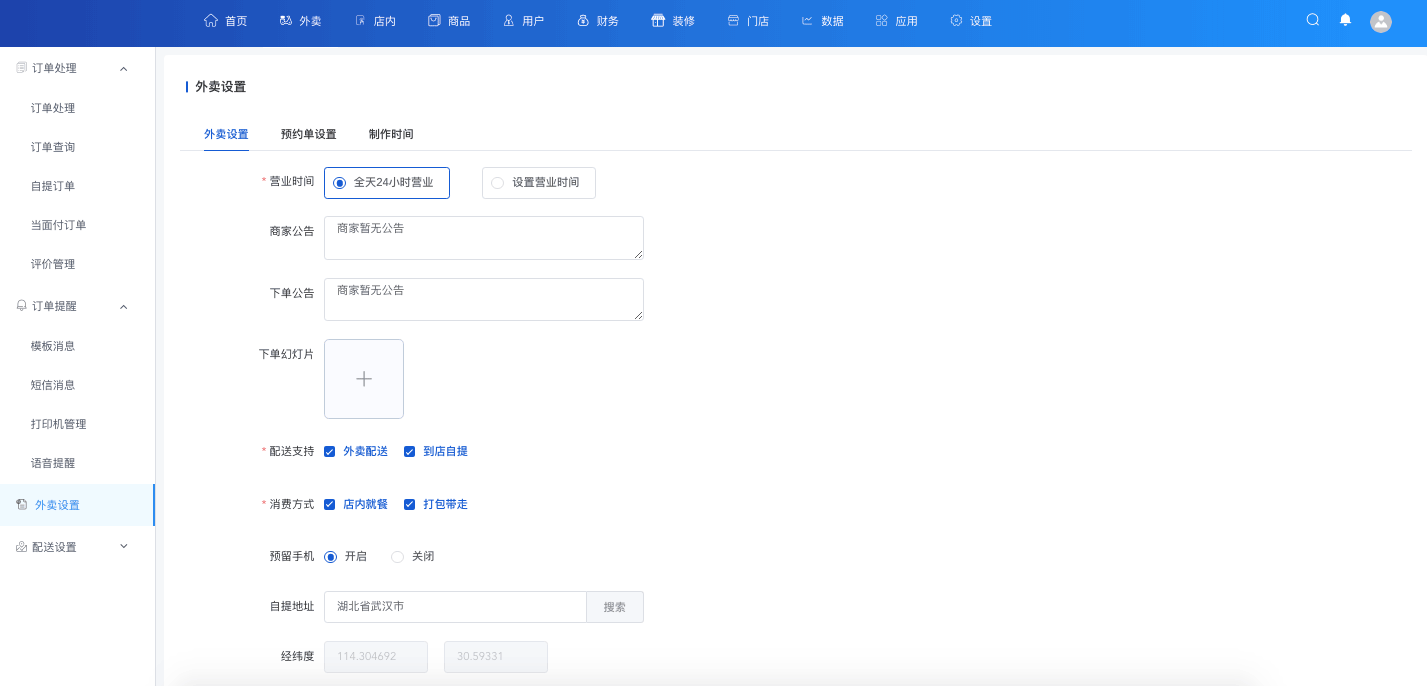Uncheck the 外卖配送 checkbox
This screenshot has width=1427, height=686.
pos(330,452)
